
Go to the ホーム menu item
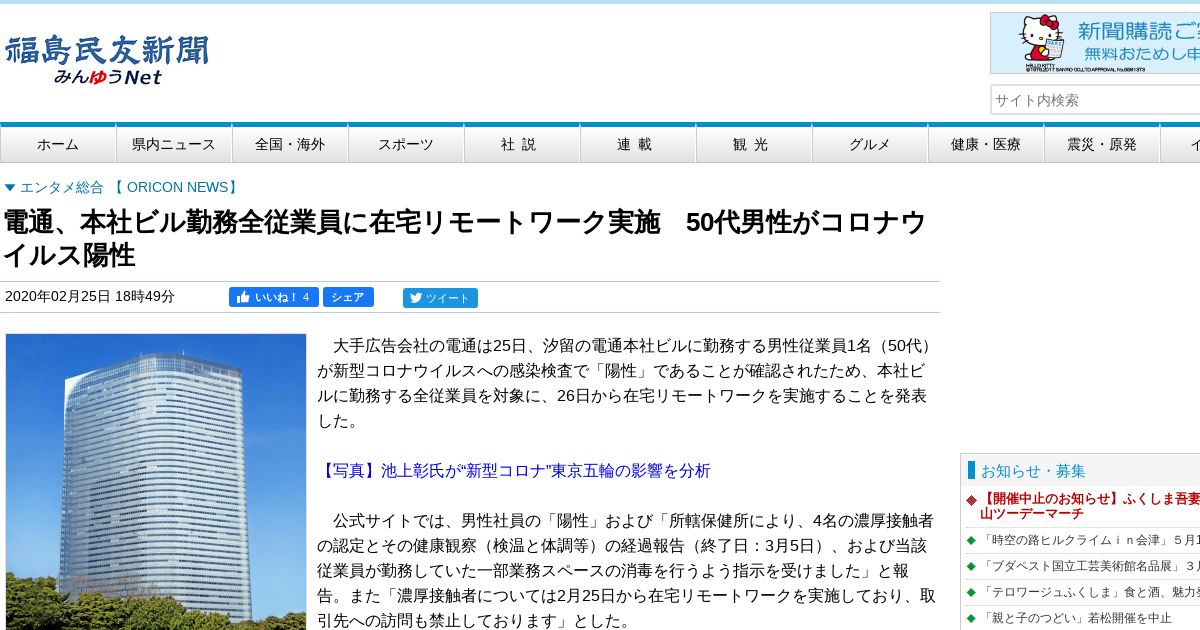(58, 144)
